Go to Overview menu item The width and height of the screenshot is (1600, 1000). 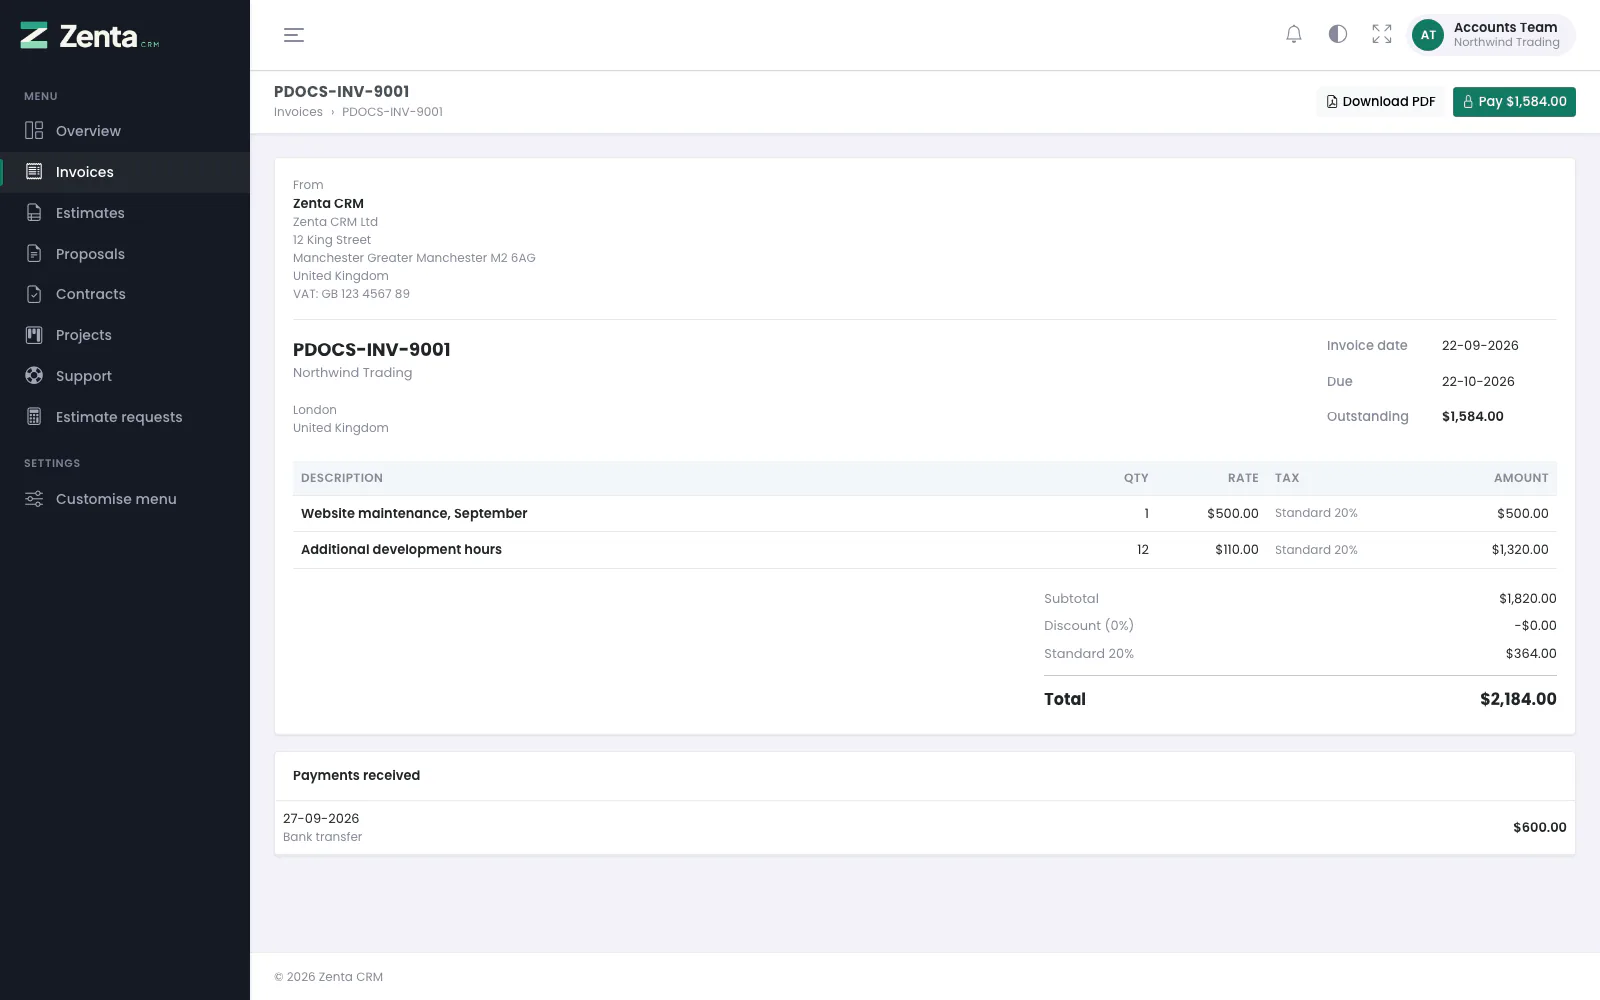coord(125,131)
